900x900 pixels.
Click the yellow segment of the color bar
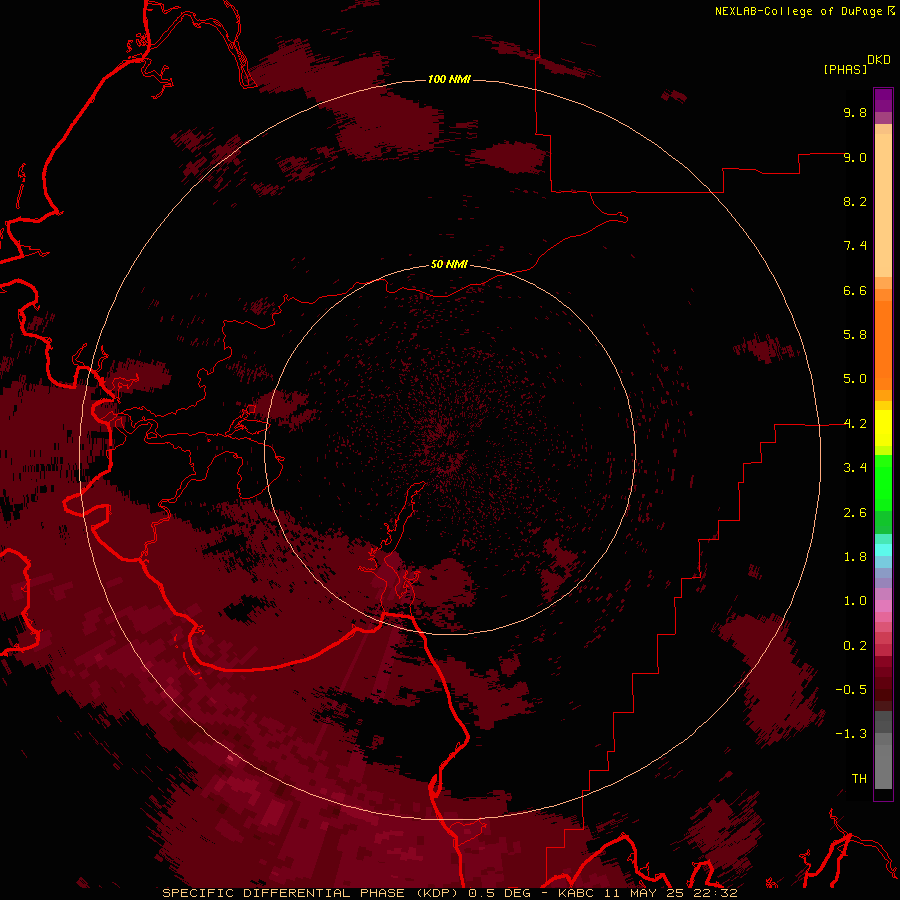pos(883,428)
